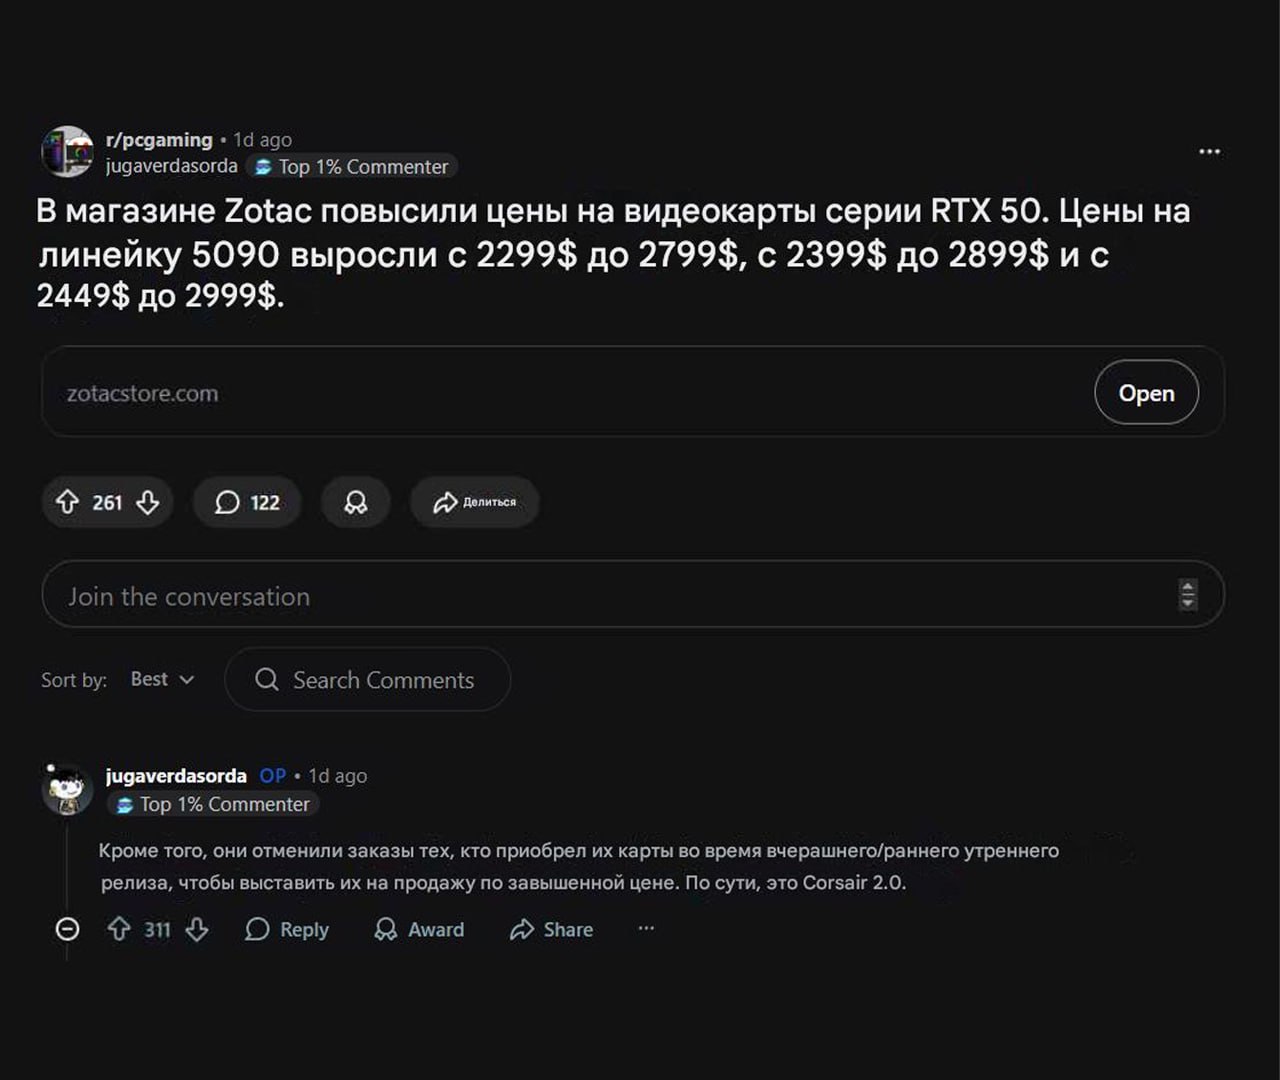Viewport: 1280px width, 1080px height.
Task: Go to the r/pcgaming subreddit
Action: [159, 140]
